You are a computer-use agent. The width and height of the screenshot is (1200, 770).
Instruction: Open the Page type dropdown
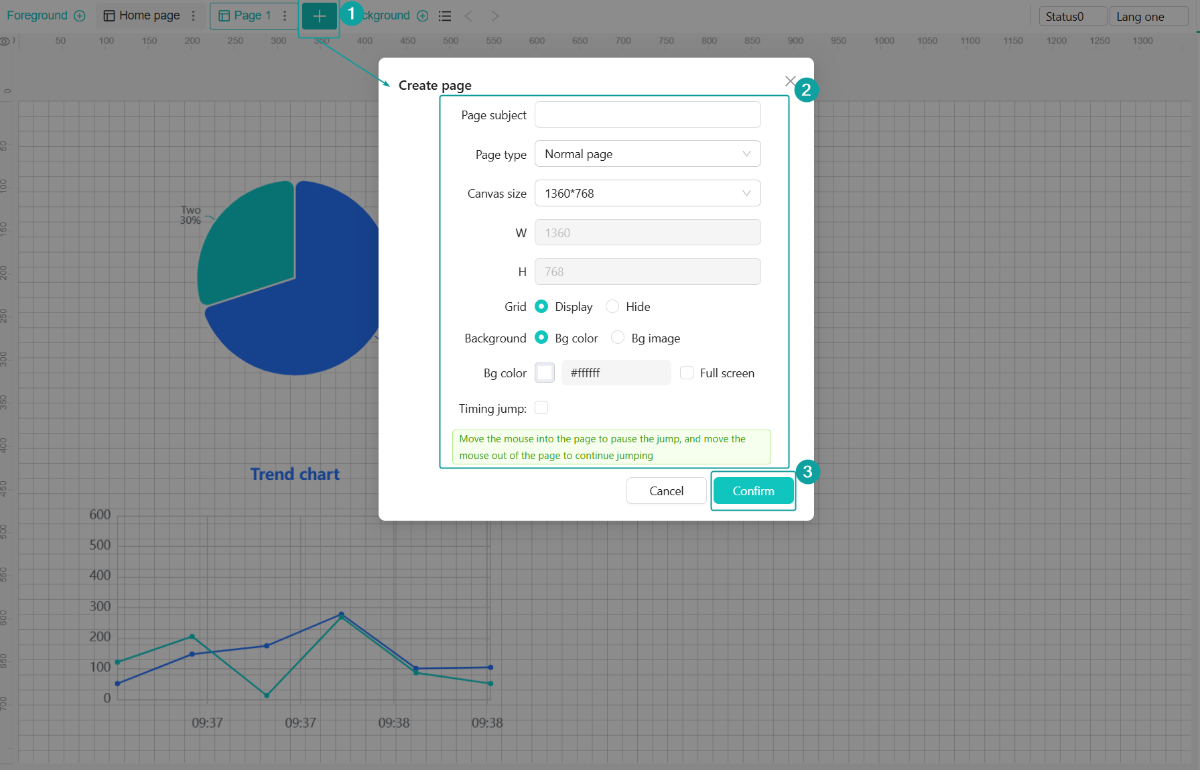pyautogui.click(x=648, y=154)
